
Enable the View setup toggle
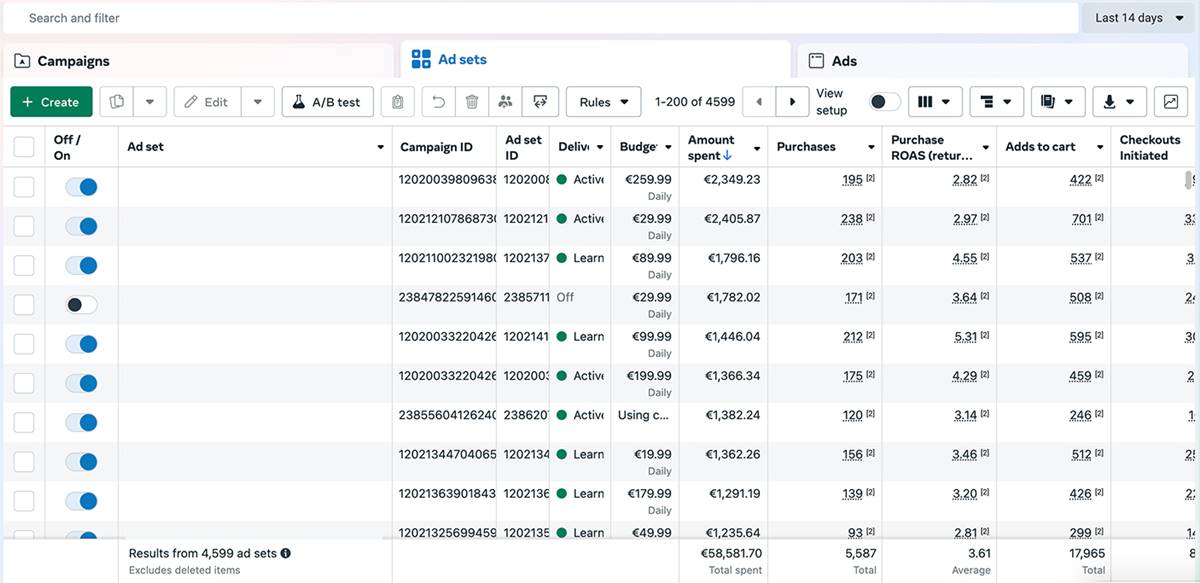[884, 102]
